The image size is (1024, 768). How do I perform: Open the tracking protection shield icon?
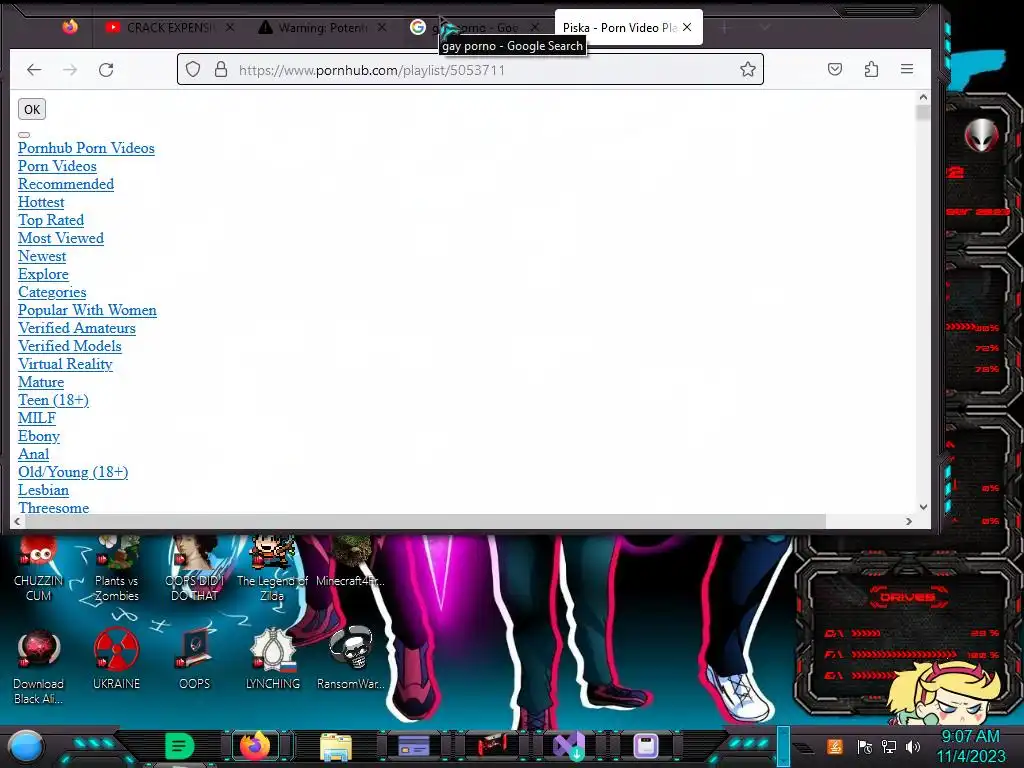point(193,69)
